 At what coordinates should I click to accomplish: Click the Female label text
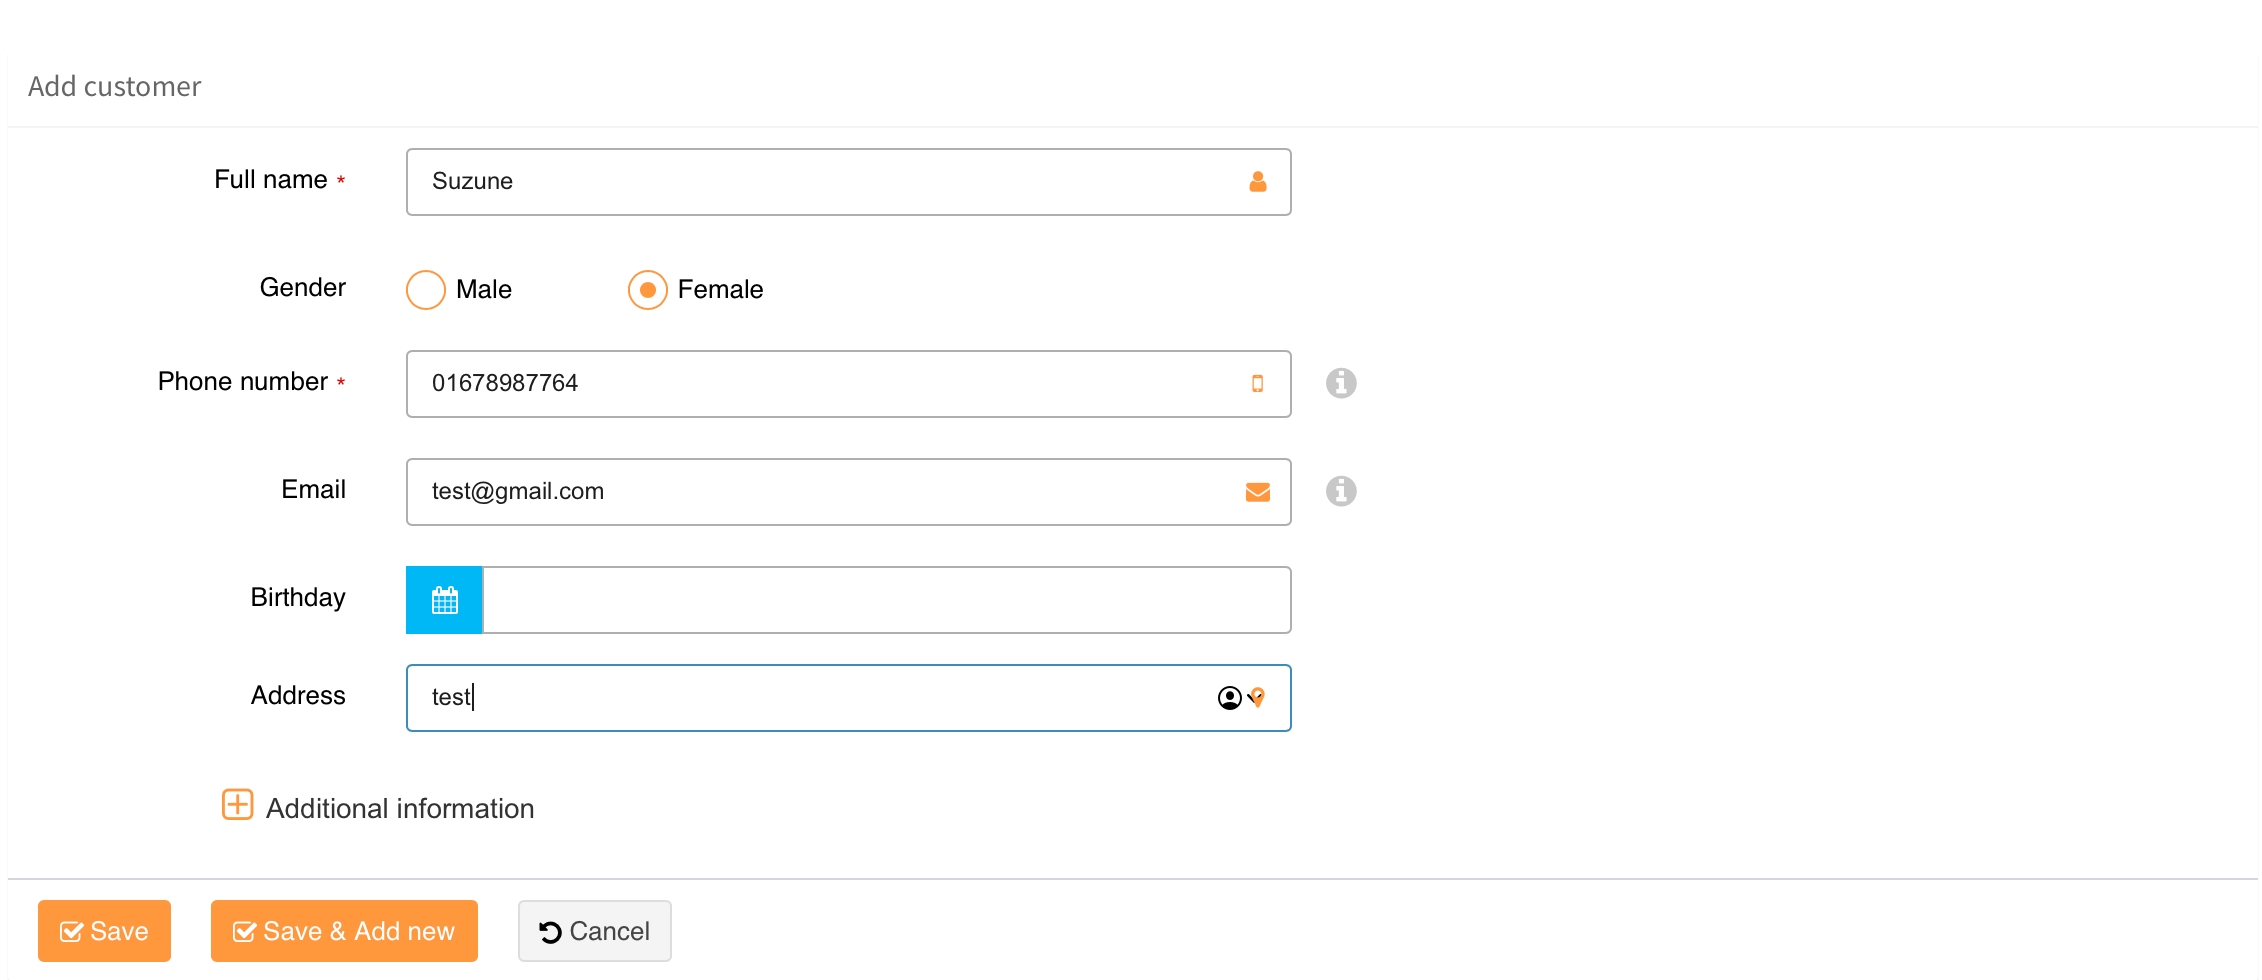tap(720, 290)
